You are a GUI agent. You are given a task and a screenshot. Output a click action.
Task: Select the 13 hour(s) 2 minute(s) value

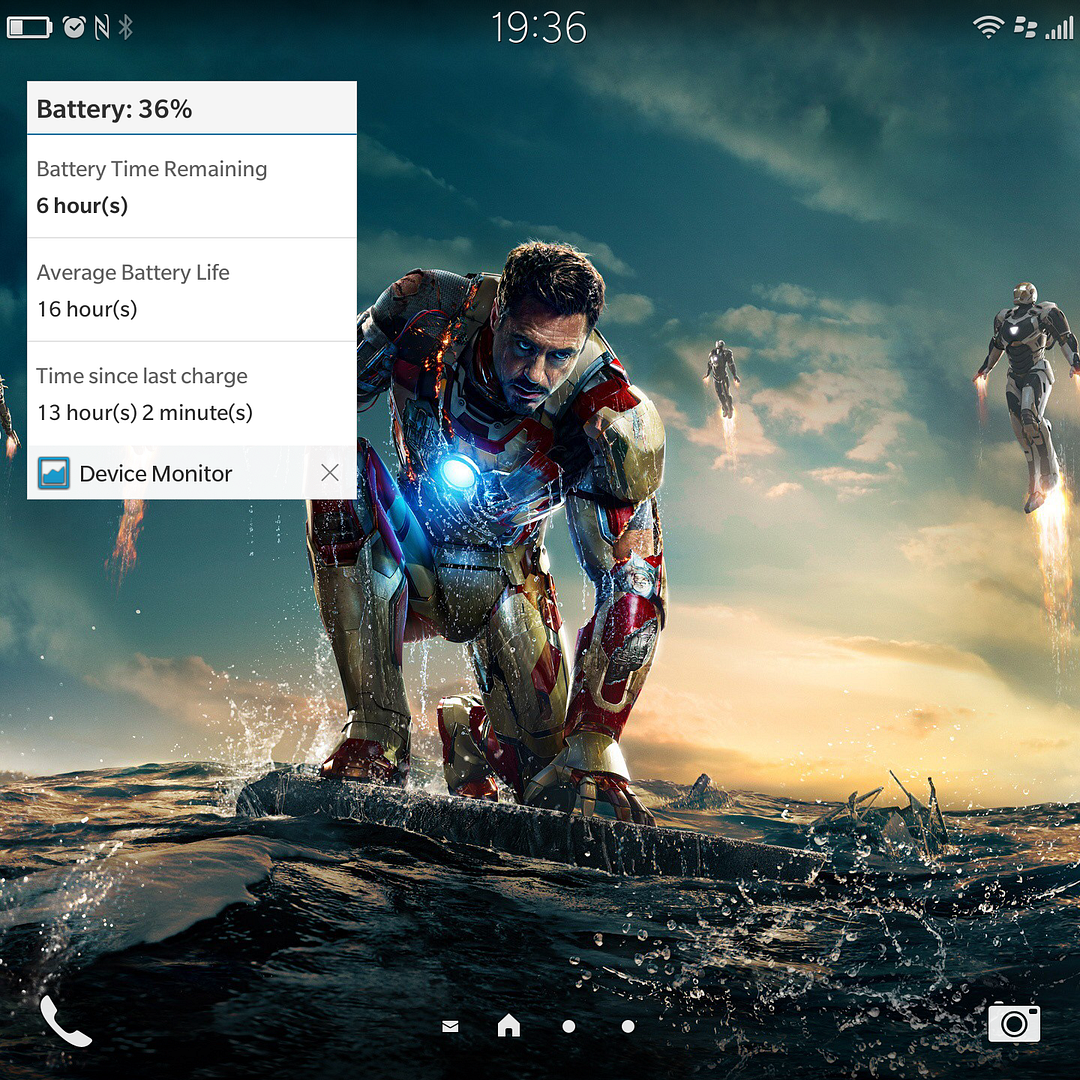[x=145, y=413]
